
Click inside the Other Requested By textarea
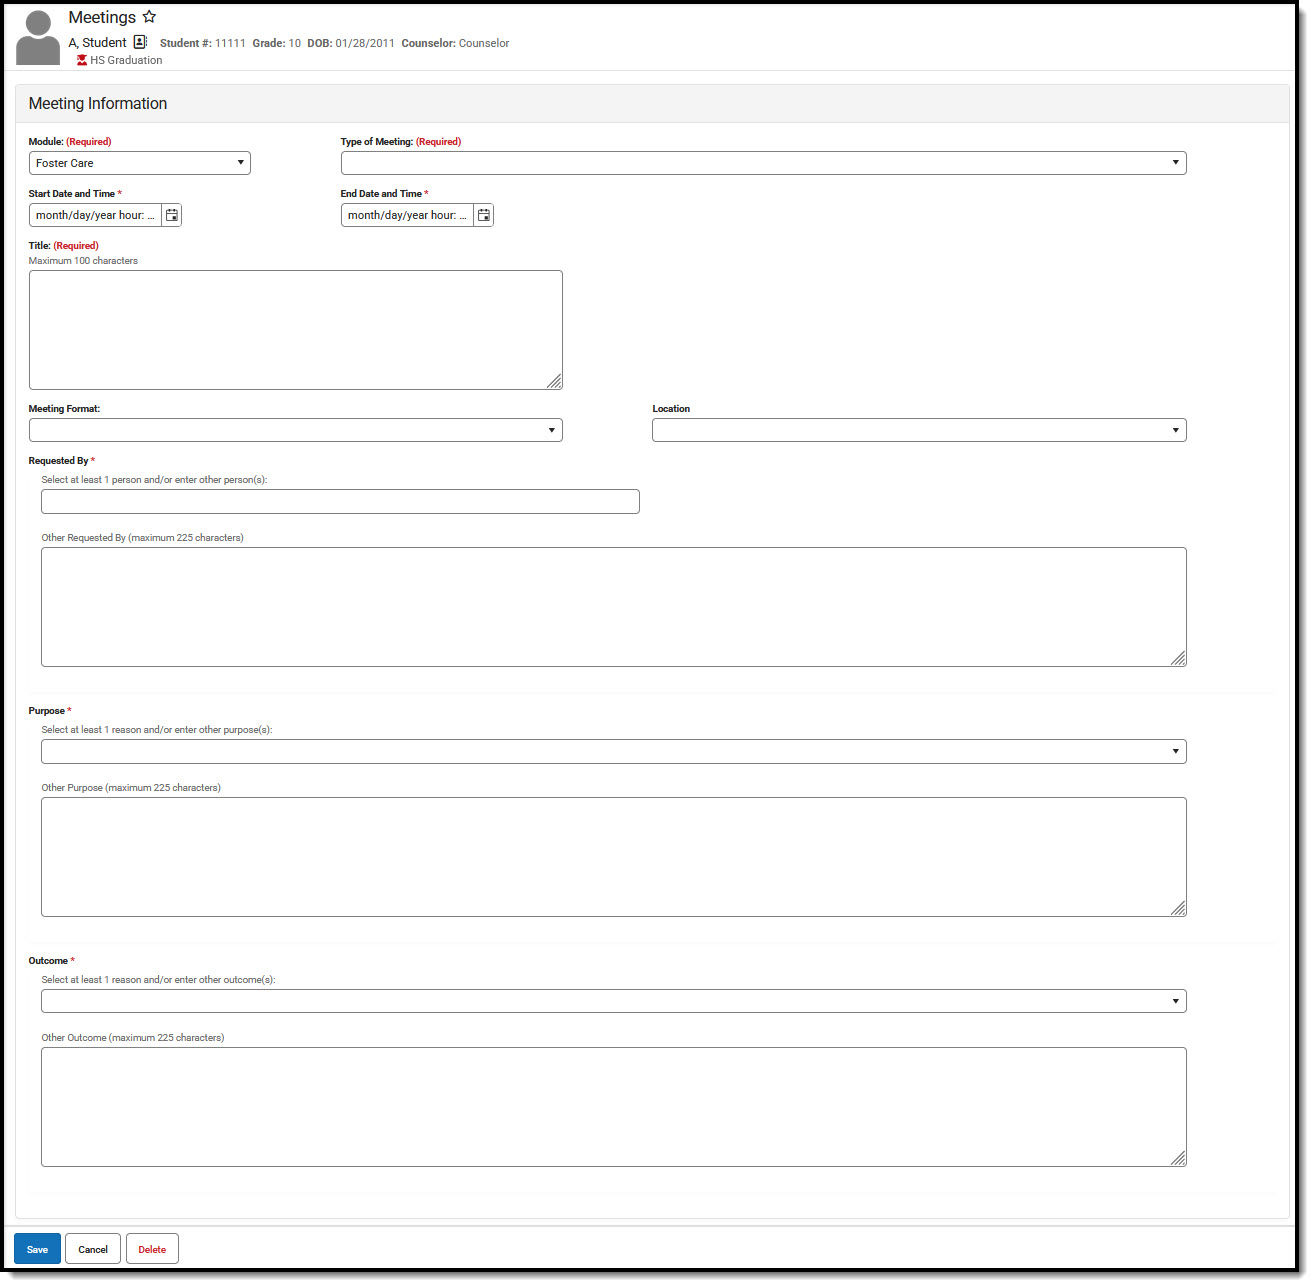[613, 606]
